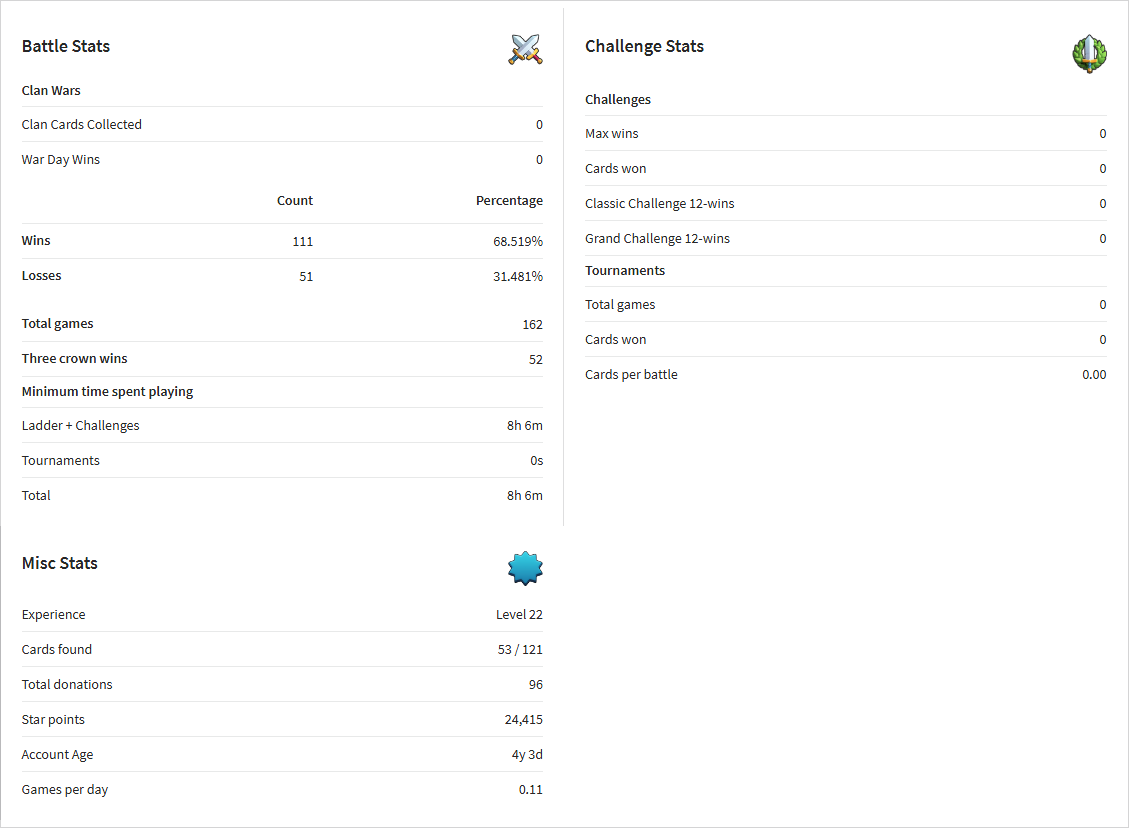Select the Challenge Stats heading
The image size is (1129, 828).
pyautogui.click(x=644, y=46)
